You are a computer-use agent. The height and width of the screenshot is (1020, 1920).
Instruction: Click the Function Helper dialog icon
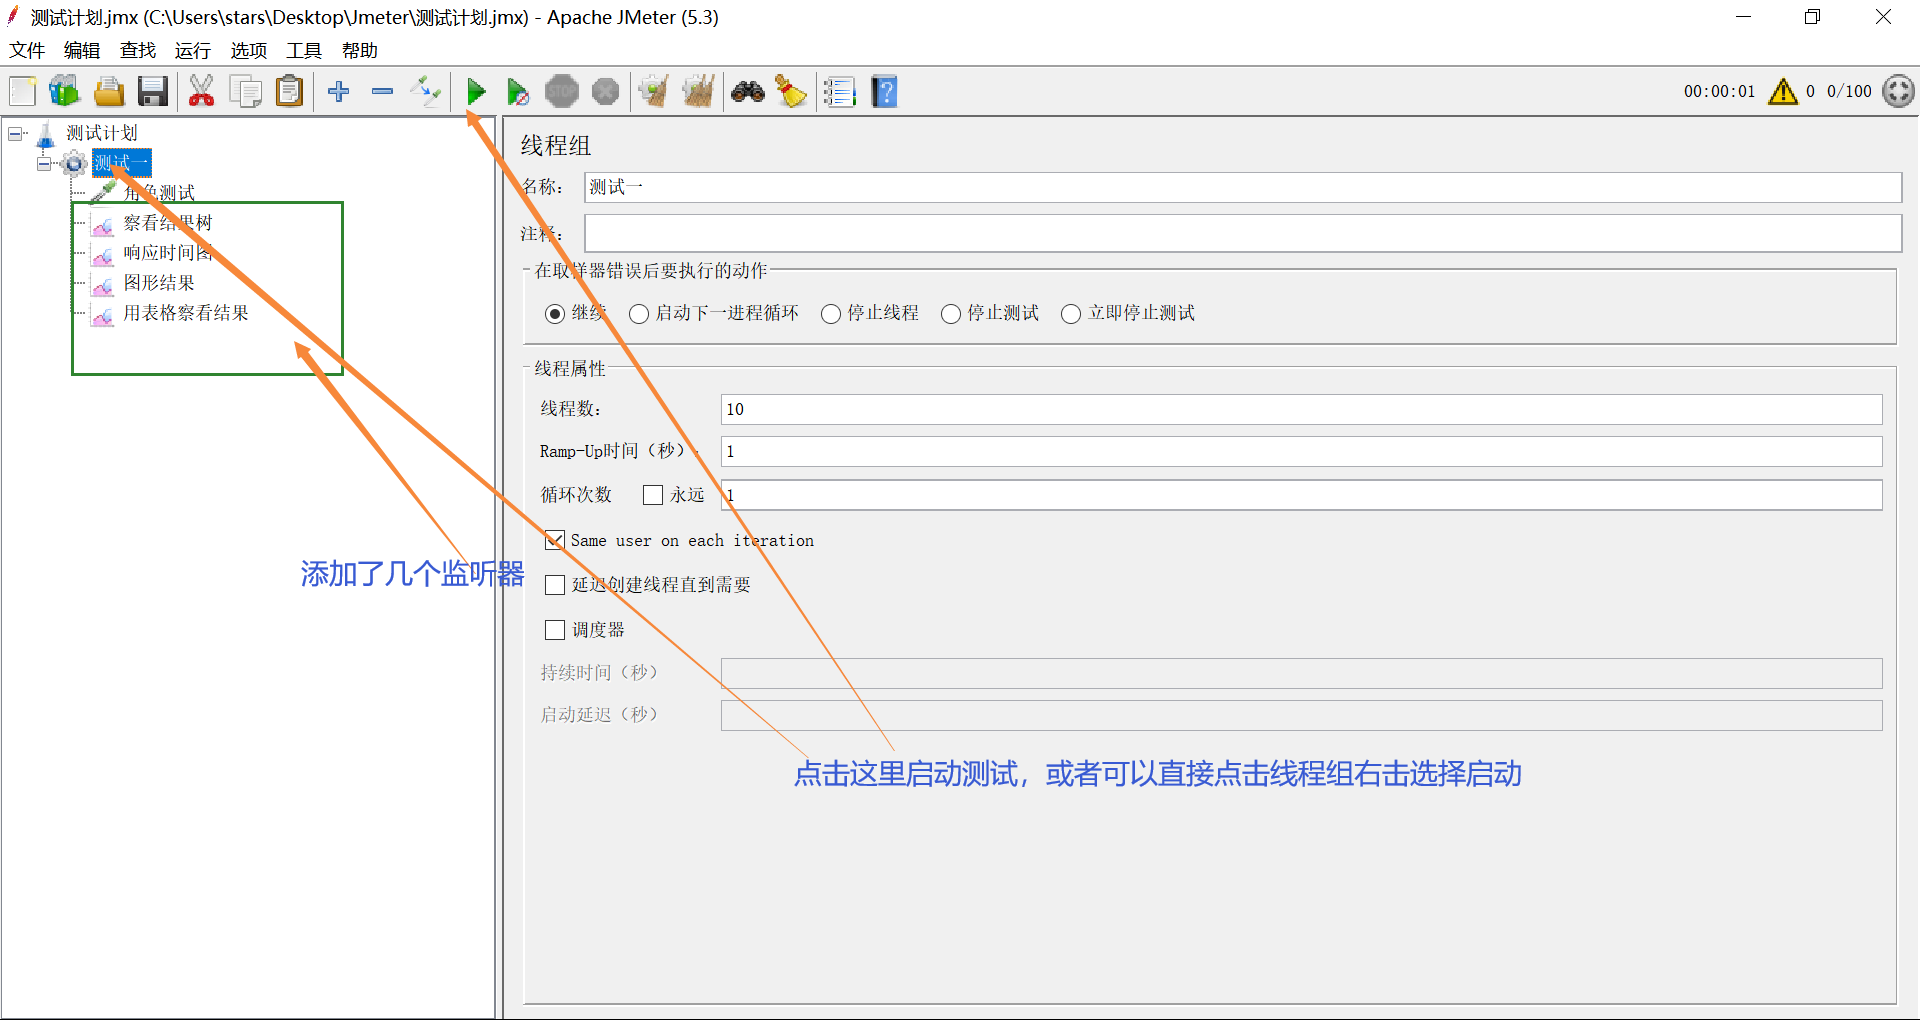[839, 91]
